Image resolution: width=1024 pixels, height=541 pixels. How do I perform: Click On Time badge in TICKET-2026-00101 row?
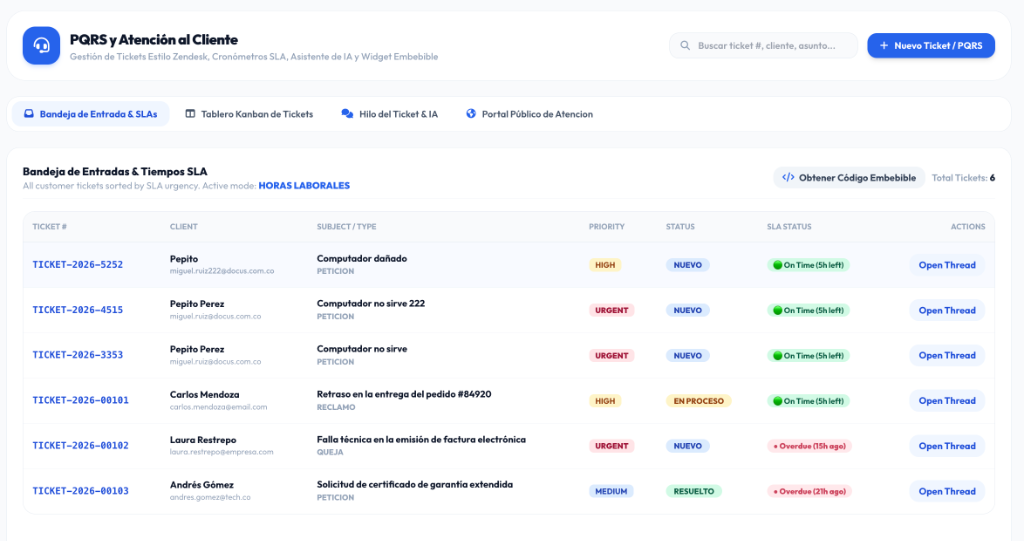(808, 401)
